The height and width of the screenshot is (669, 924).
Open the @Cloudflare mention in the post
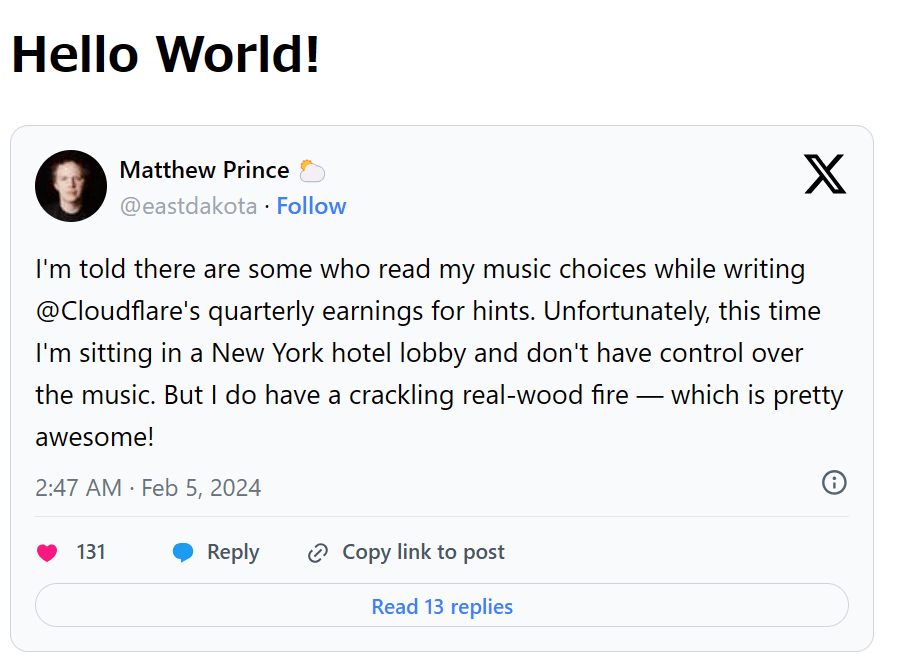click(x=110, y=311)
